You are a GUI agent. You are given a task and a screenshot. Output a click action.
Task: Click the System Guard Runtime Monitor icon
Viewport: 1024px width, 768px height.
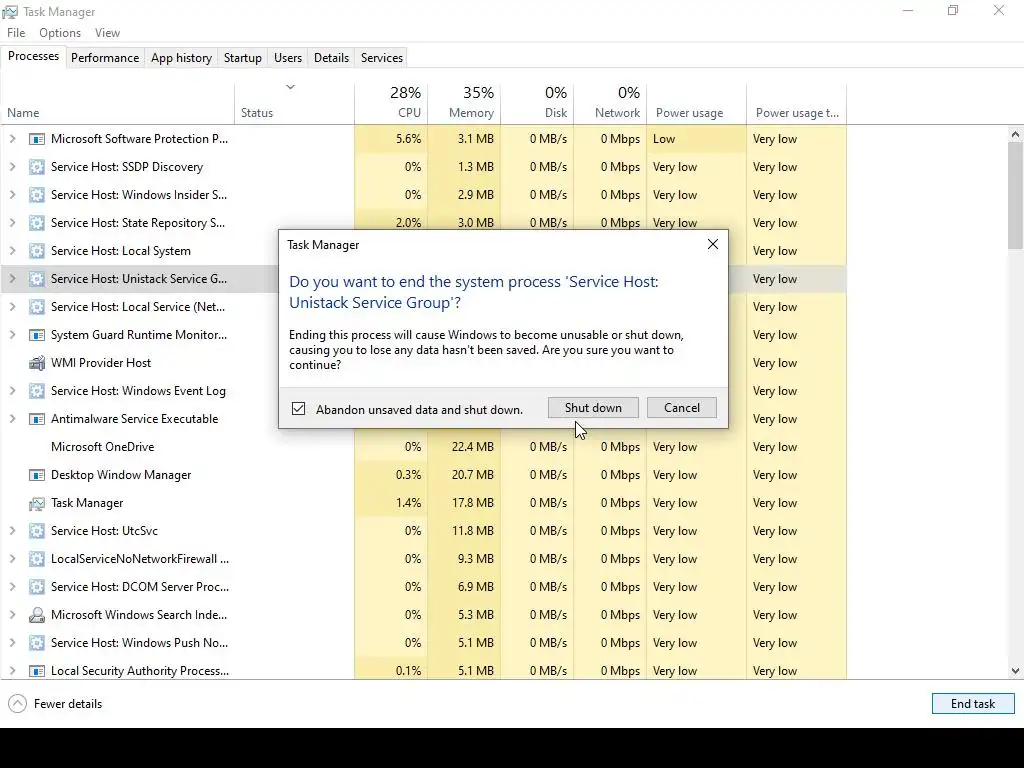coord(37,335)
